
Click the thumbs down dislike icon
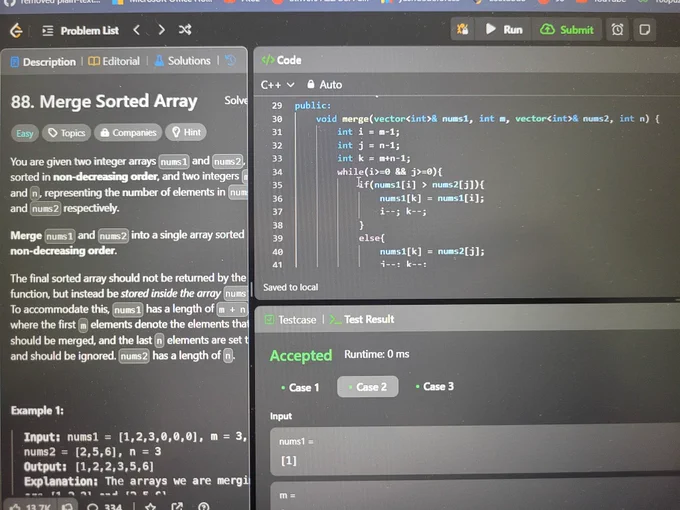(67, 507)
